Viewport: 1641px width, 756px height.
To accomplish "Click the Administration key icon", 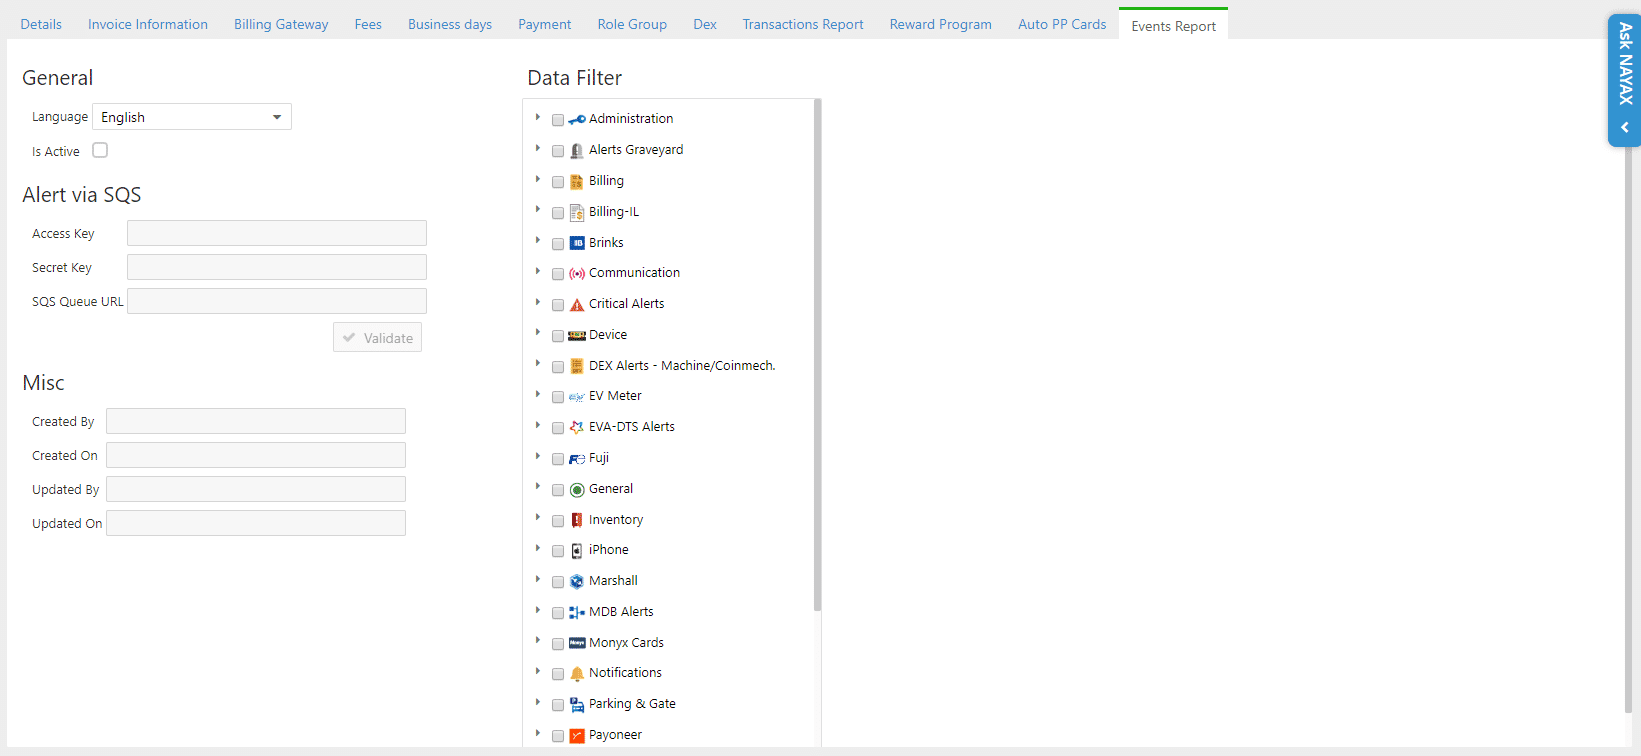I will (x=577, y=120).
